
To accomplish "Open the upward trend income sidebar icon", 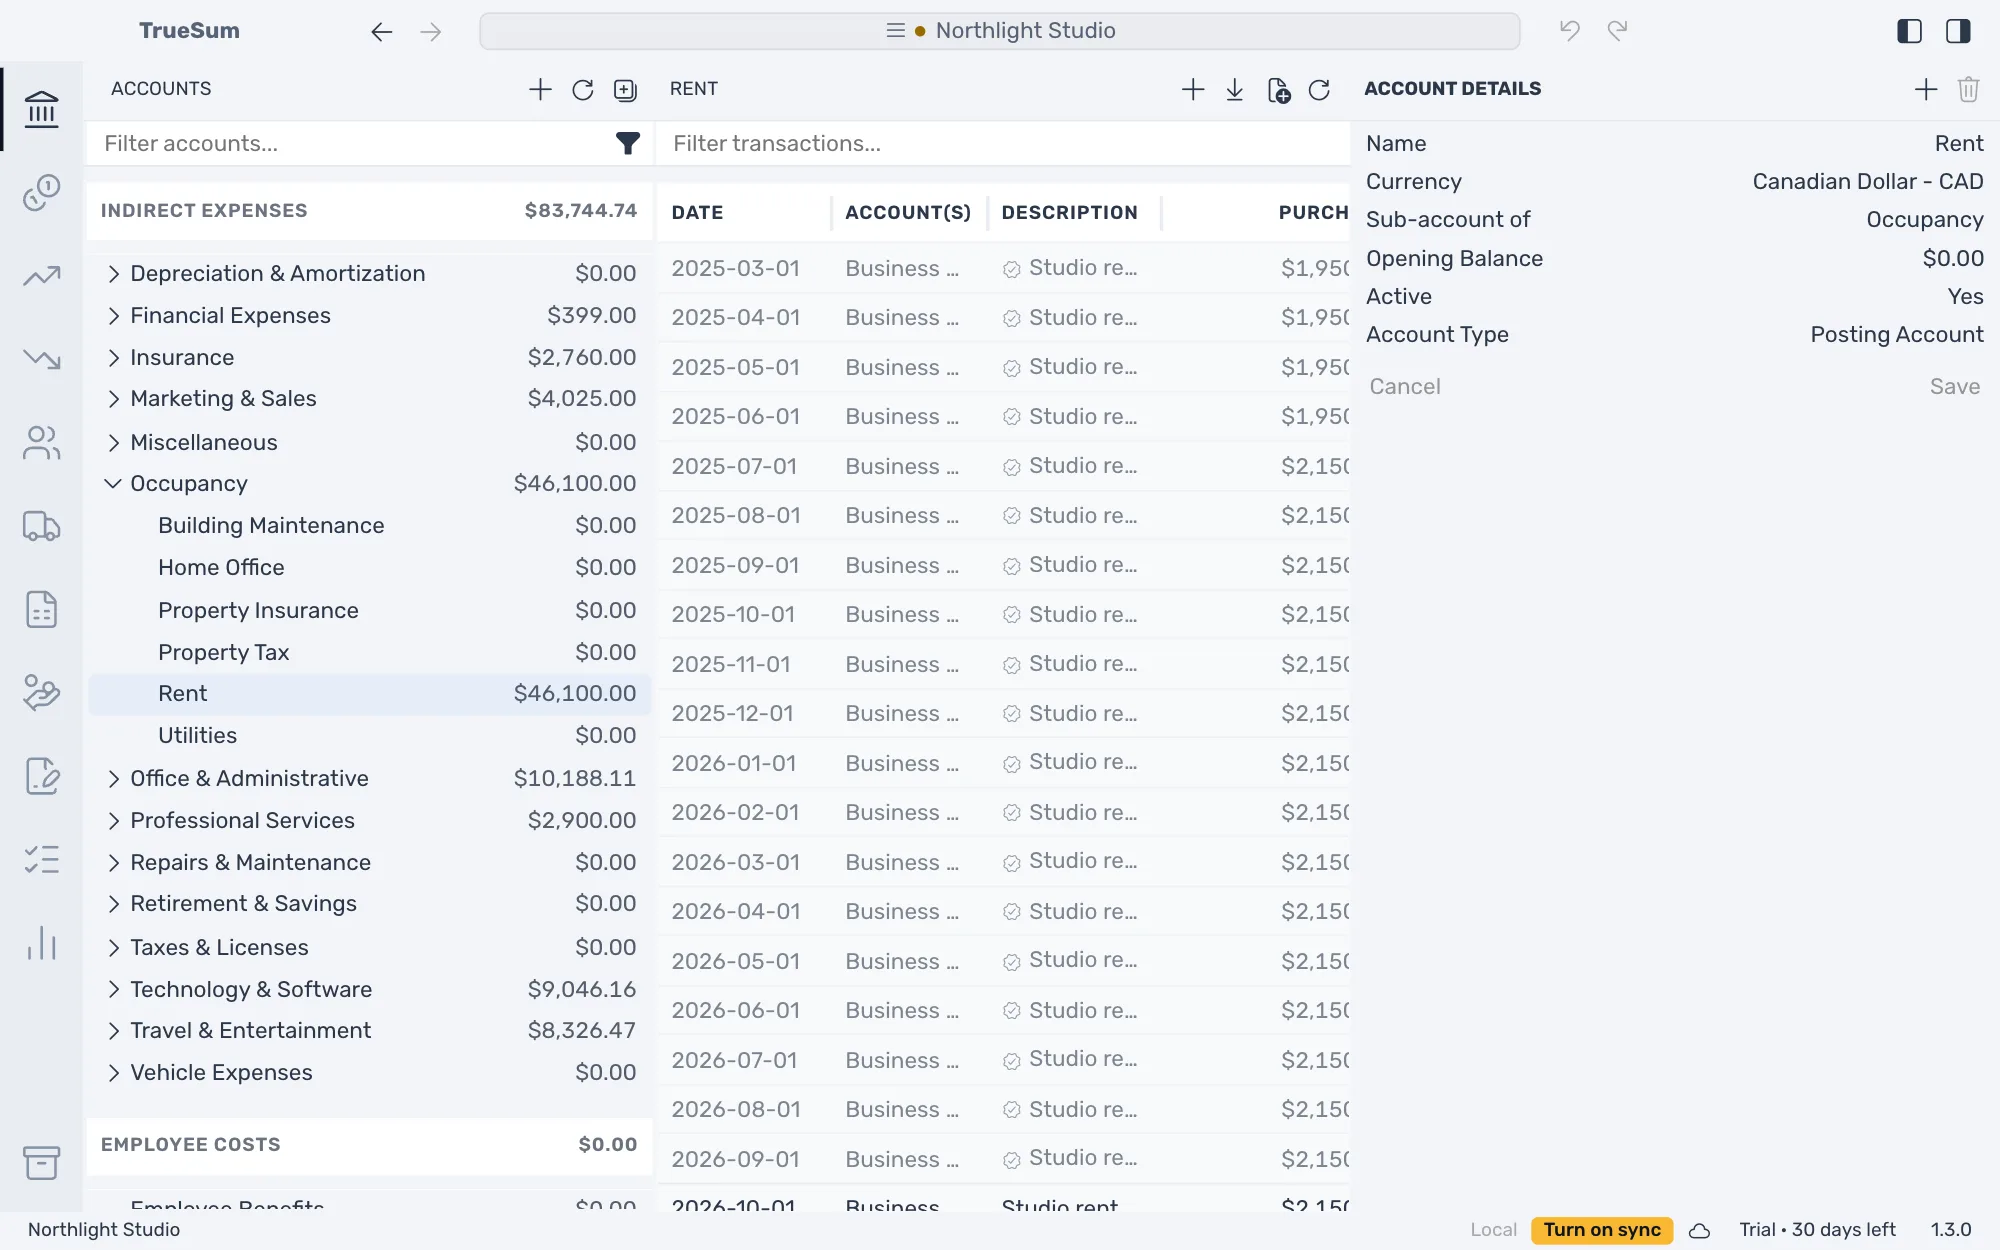I will tap(41, 275).
